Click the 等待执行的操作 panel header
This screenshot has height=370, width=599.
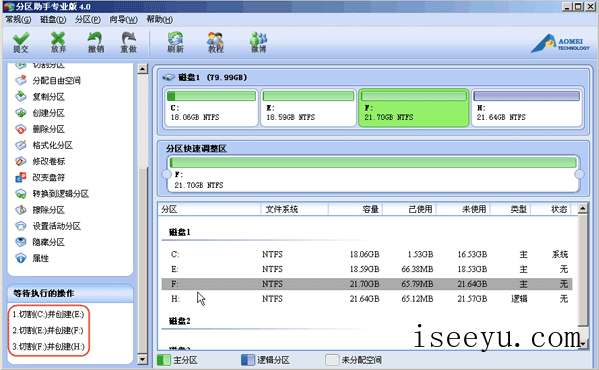[70, 293]
